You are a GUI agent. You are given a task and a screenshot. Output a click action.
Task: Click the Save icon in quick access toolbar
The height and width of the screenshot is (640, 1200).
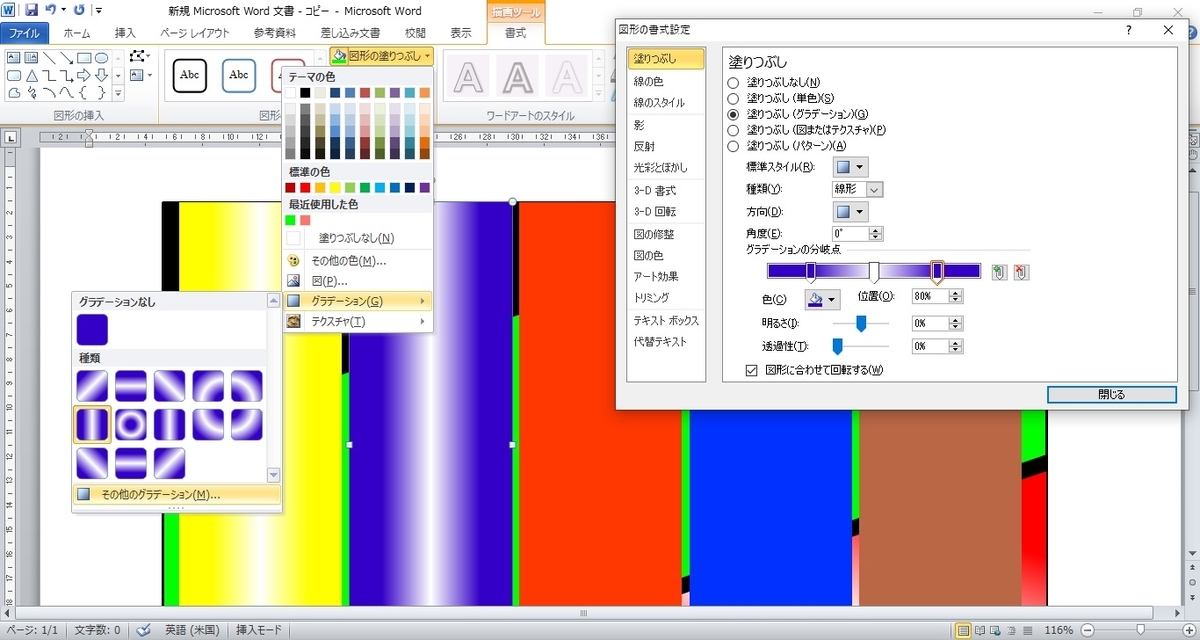click(x=32, y=10)
